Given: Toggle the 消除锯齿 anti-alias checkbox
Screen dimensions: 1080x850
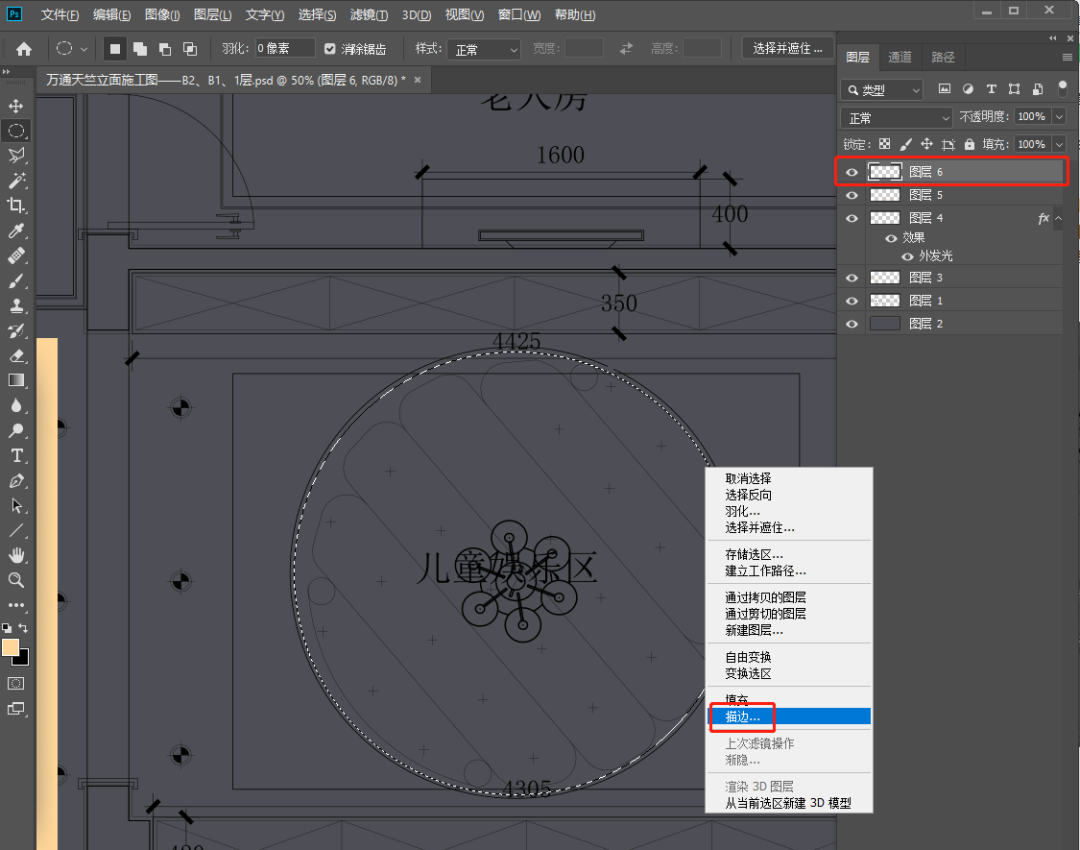Looking at the screenshot, I should point(330,49).
